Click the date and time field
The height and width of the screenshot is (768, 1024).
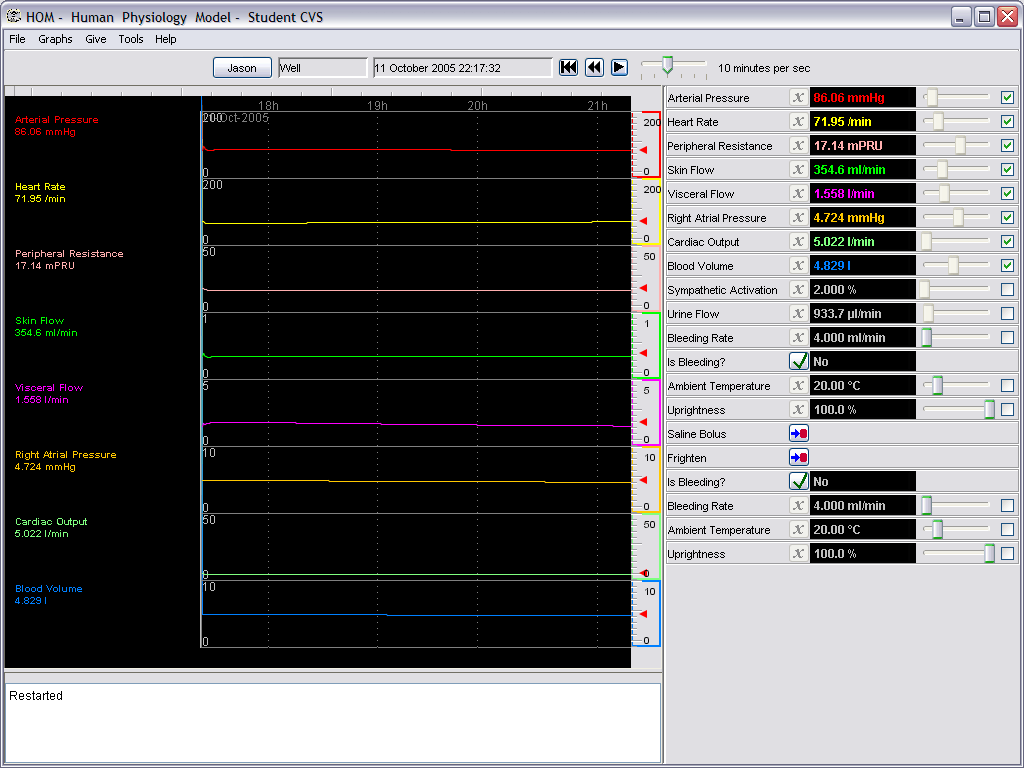[x=461, y=68]
